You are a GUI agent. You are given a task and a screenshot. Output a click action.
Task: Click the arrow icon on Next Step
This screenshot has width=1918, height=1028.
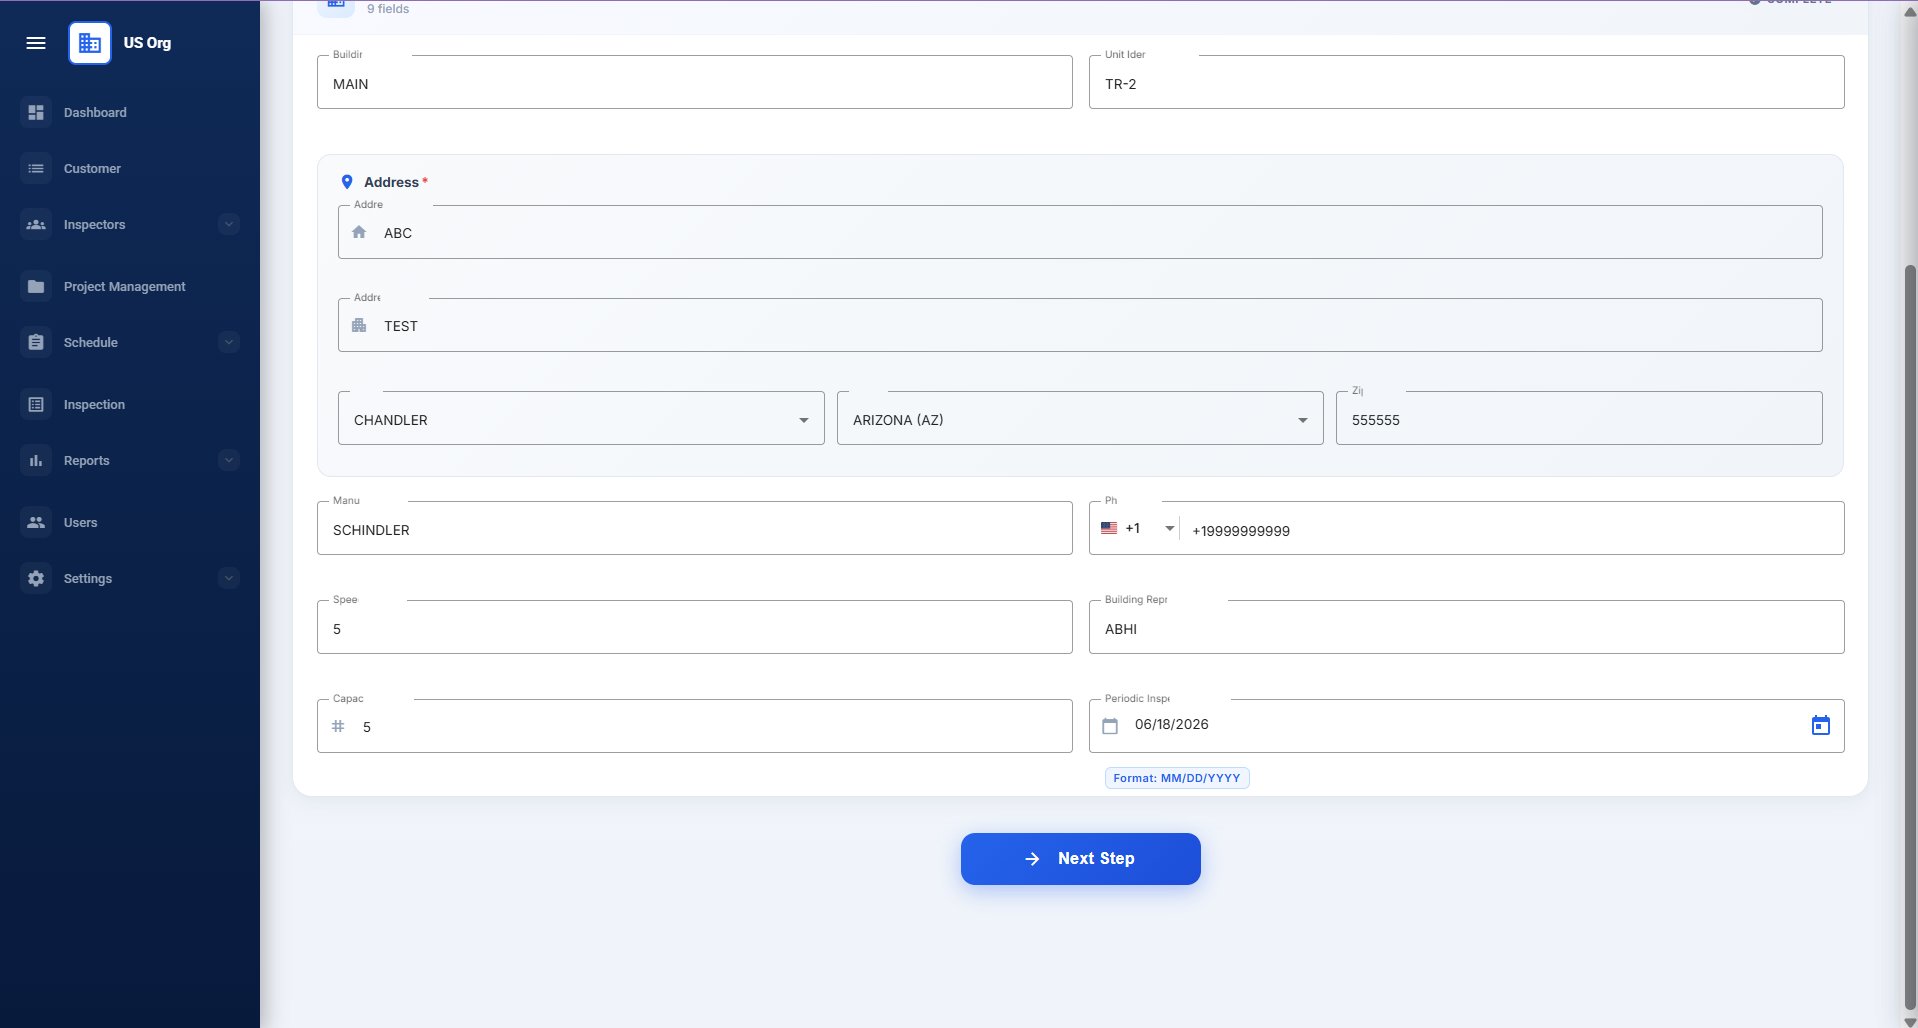tap(1032, 859)
